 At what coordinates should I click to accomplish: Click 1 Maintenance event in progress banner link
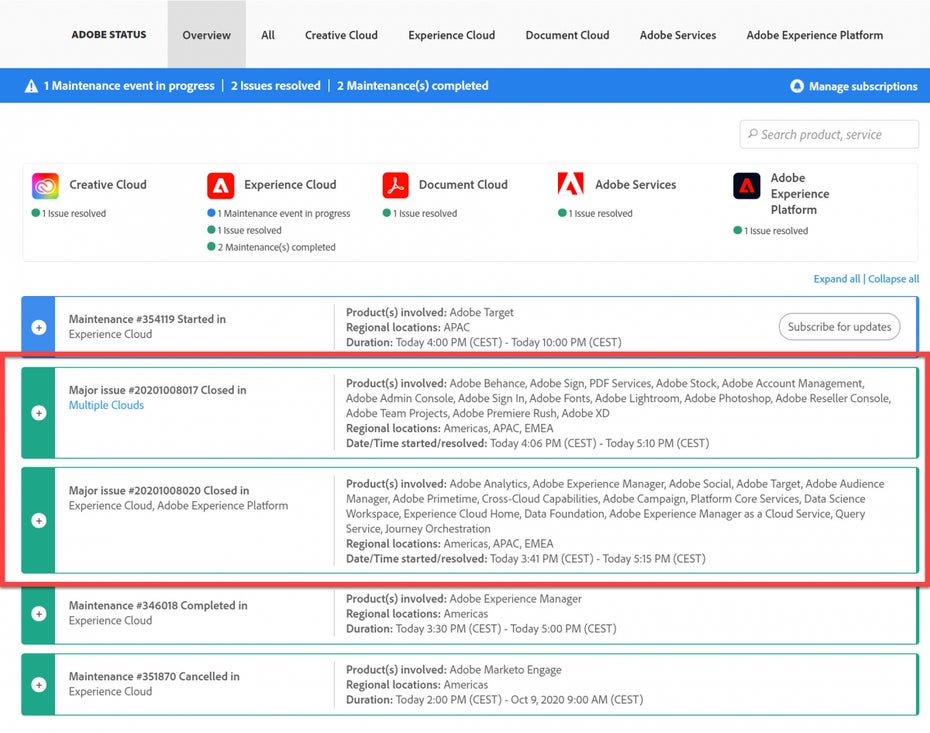pos(129,86)
